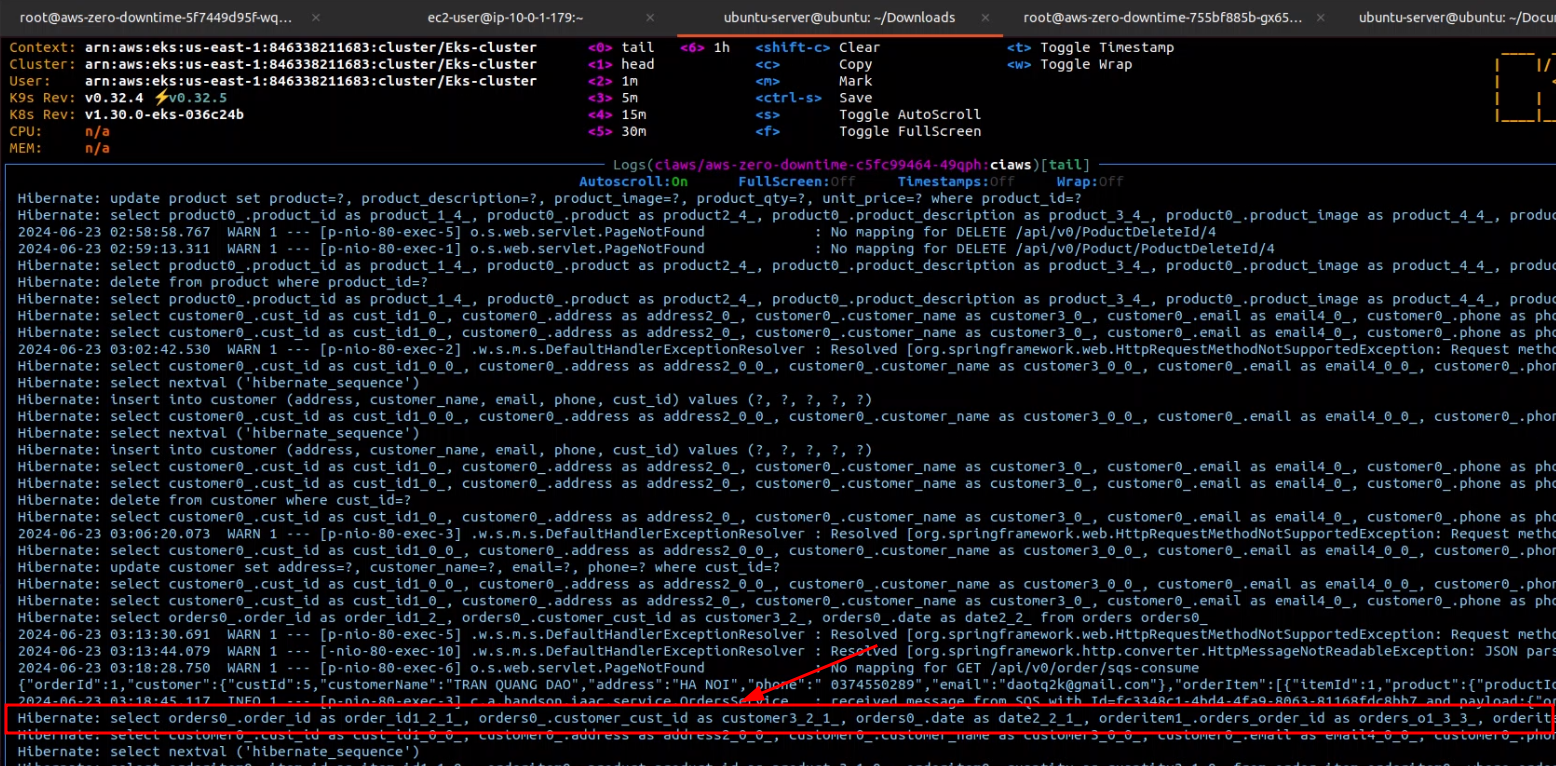The width and height of the screenshot is (1556, 766).
Task: Click the 03:02:42.530 WARN log line
Action: (x=786, y=350)
